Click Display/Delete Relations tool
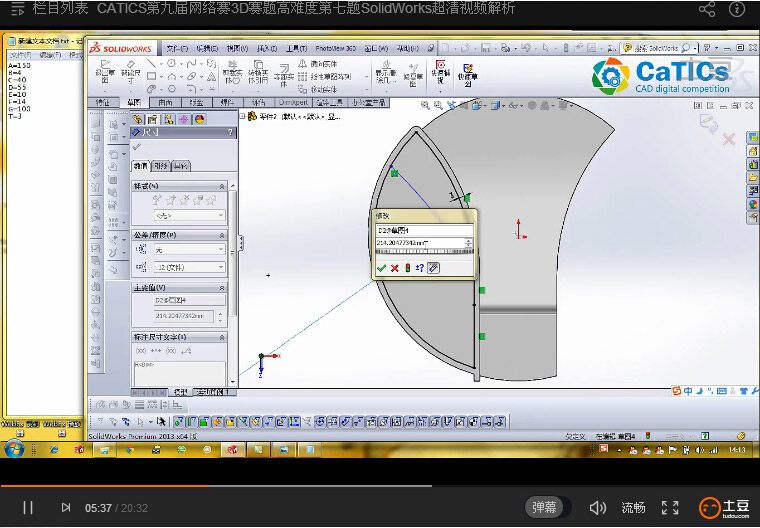 (x=386, y=73)
